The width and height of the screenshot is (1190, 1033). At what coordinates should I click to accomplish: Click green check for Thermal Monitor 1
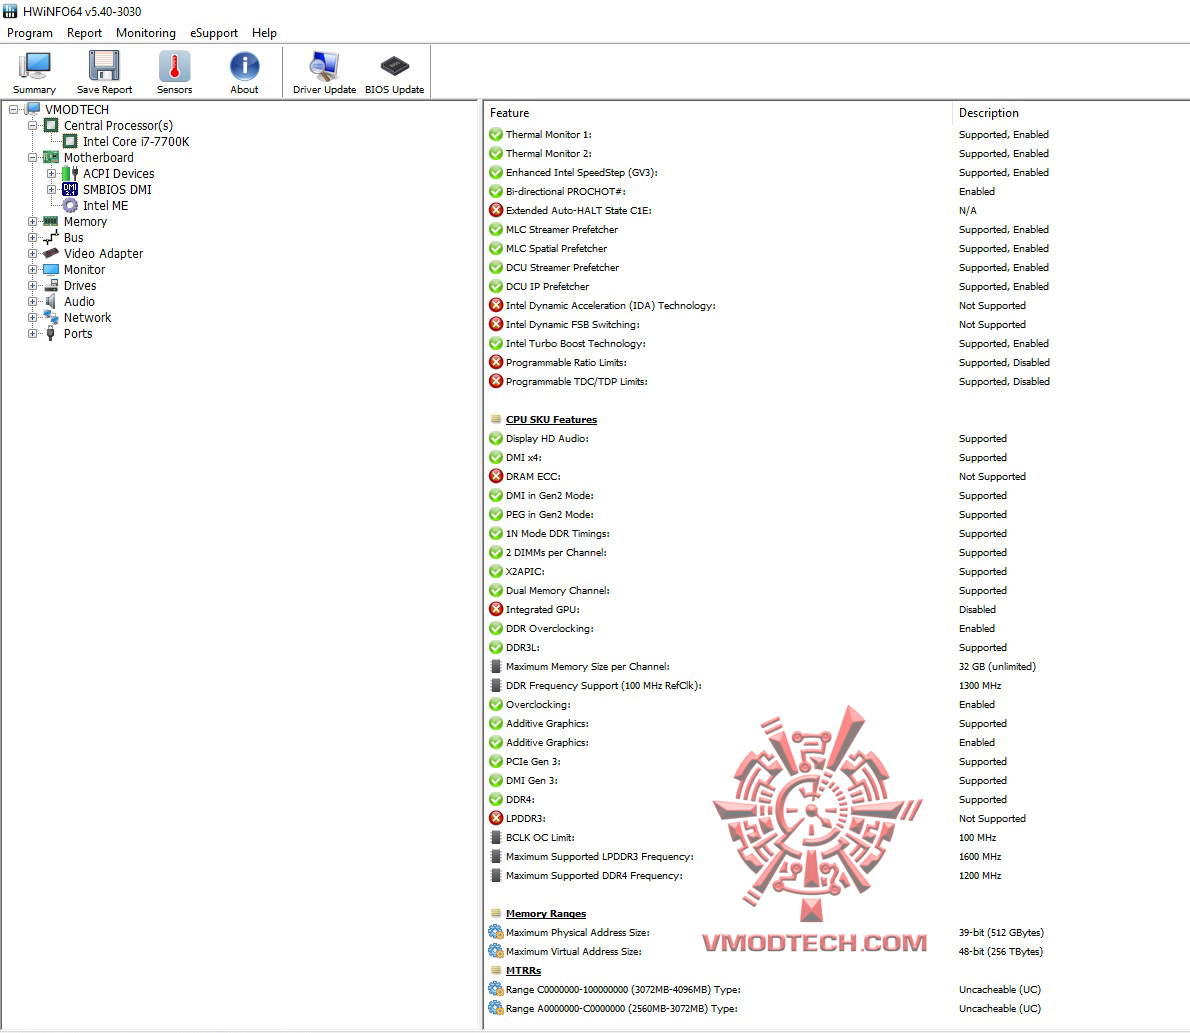point(496,134)
